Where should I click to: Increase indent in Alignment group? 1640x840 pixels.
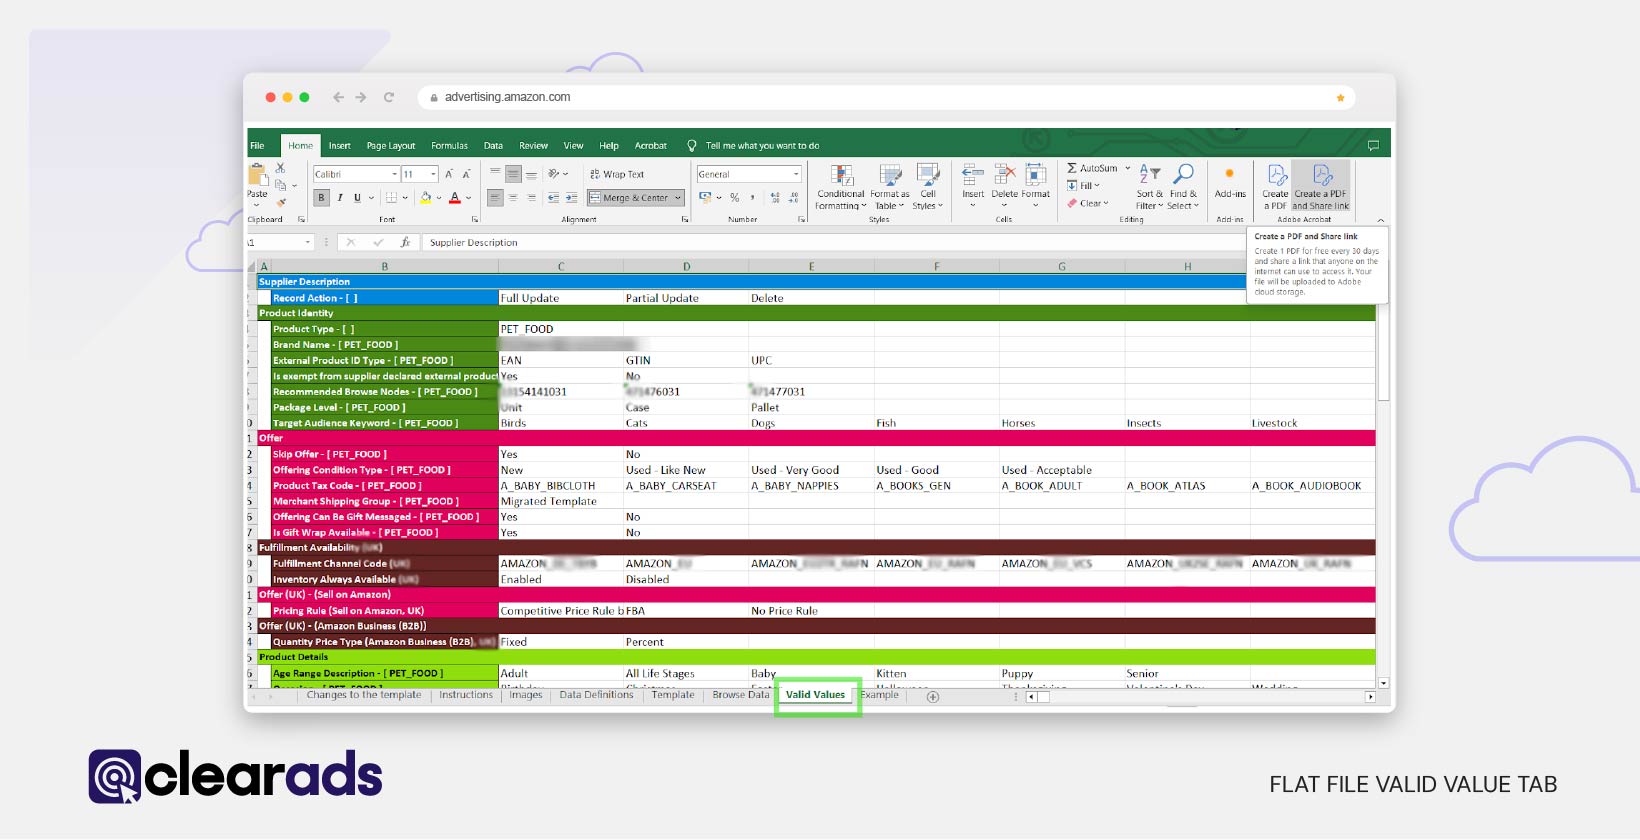570,198
